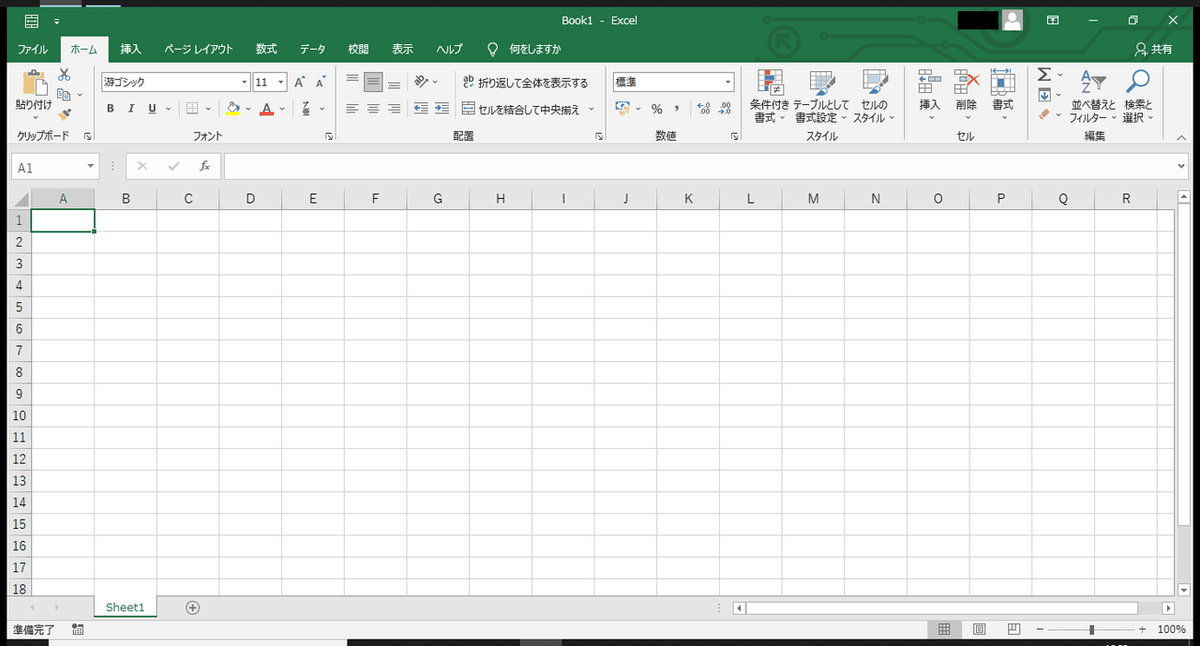Toggle align text right
The image size is (1200, 646).
[394, 109]
